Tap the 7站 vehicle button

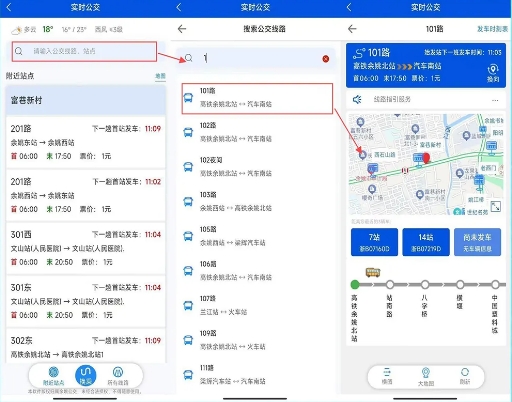pos(374,242)
